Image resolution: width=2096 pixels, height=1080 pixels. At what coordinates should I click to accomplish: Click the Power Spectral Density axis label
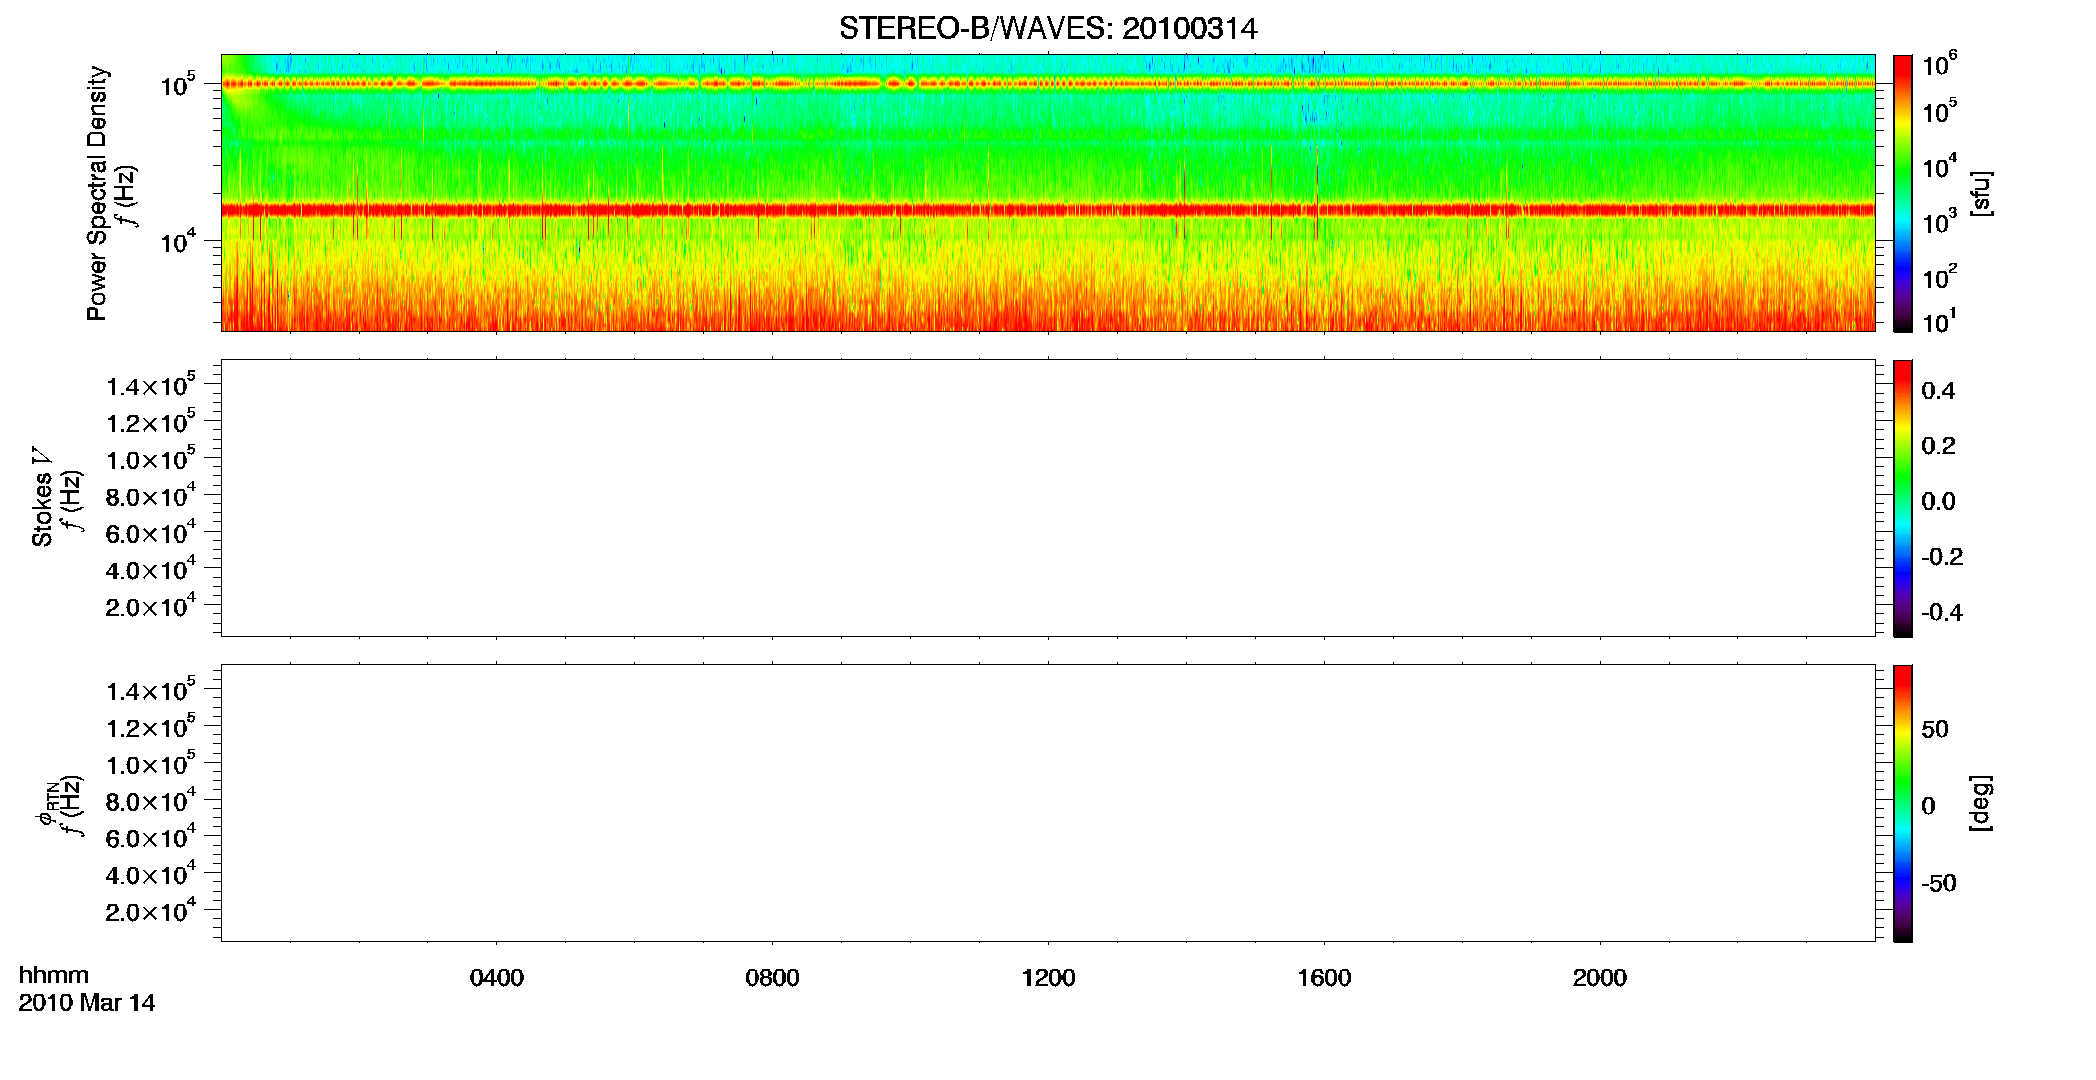pos(97,193)
